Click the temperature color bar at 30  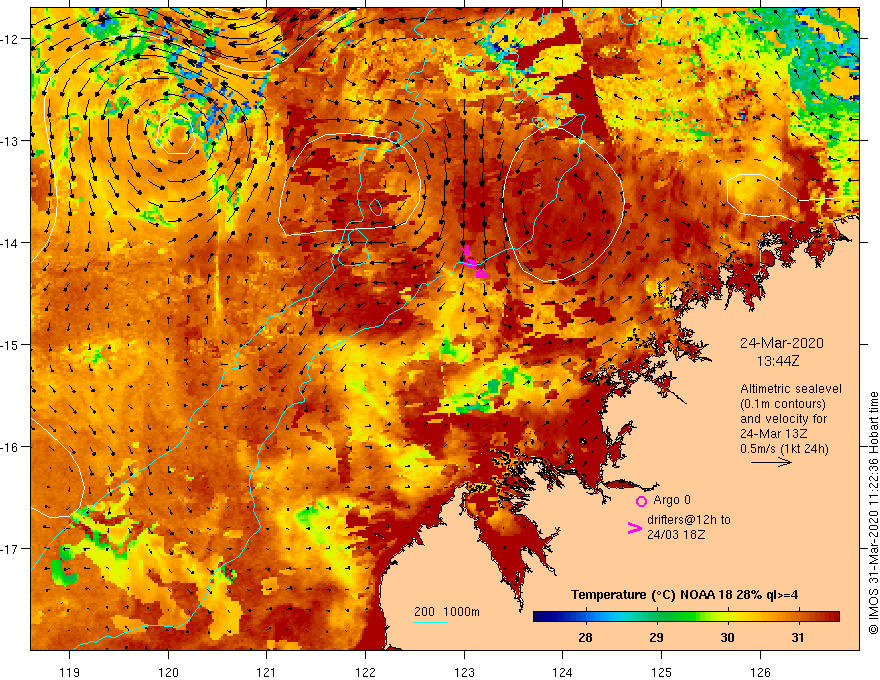[x=727, y=617]
